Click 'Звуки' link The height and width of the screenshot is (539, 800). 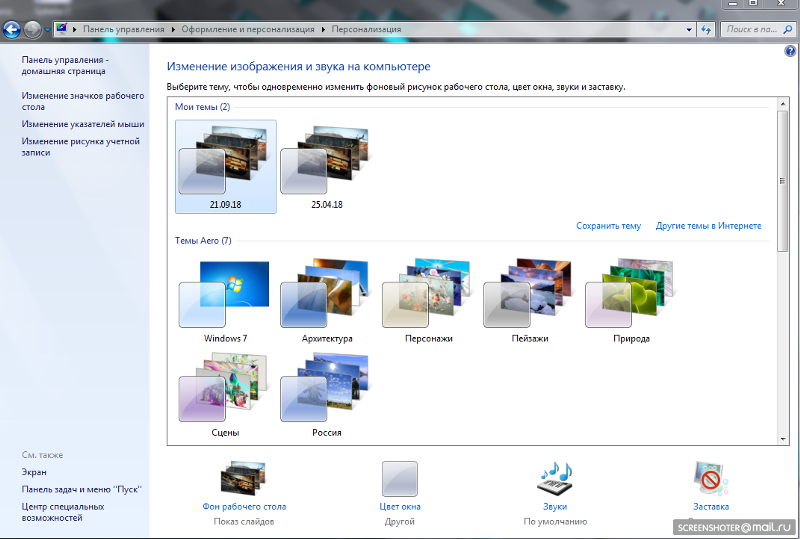click(555, 506)
